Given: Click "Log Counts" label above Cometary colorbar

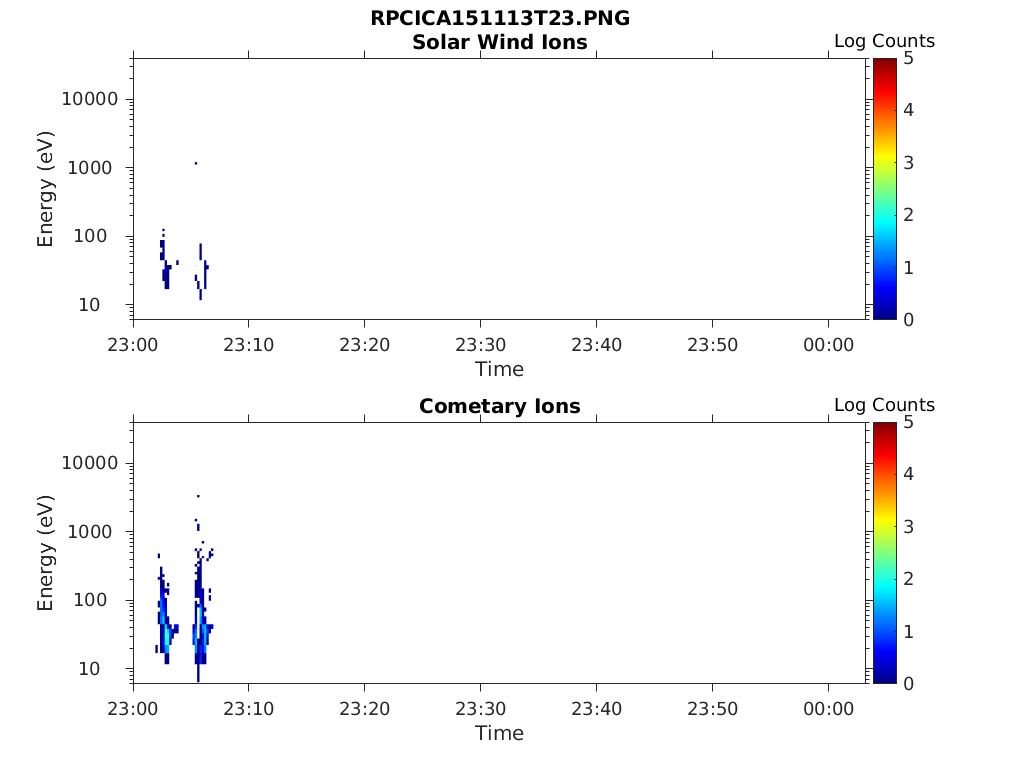Looking at the screenshot, I should pos(884,405).
